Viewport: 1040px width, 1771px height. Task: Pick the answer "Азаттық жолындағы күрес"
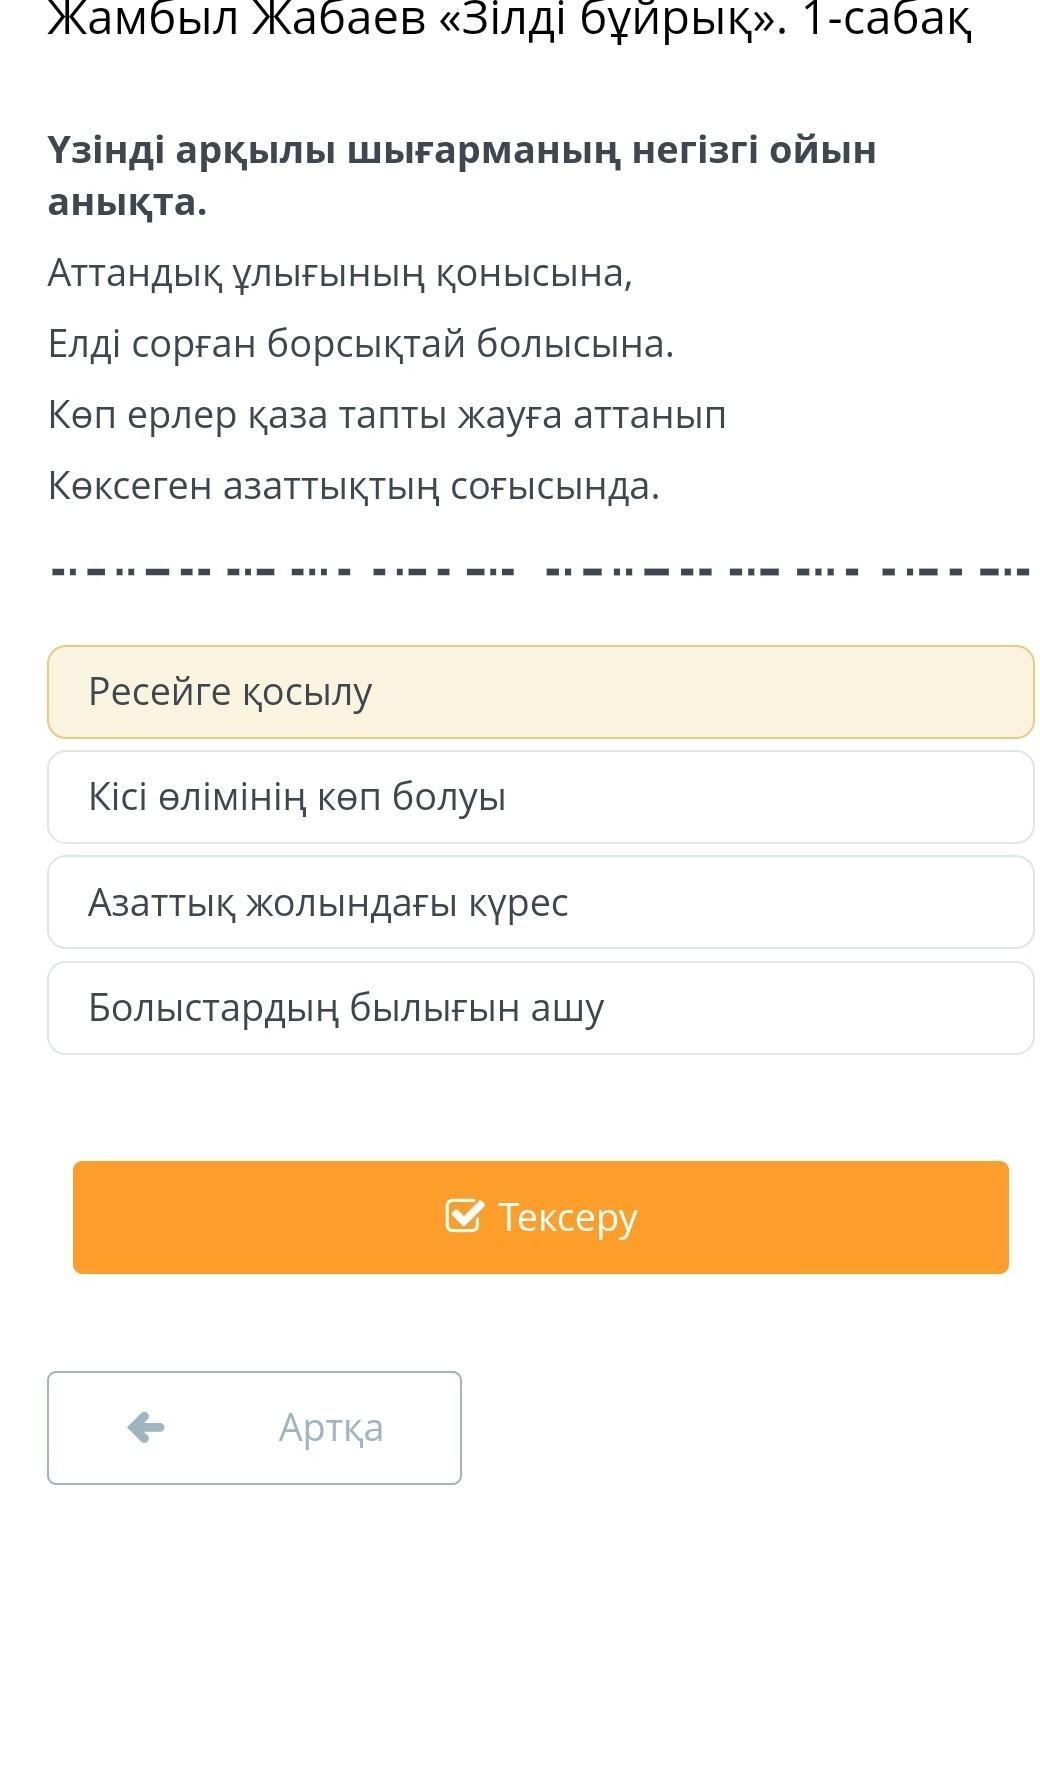pyautogui.click(x=540, y=902)
